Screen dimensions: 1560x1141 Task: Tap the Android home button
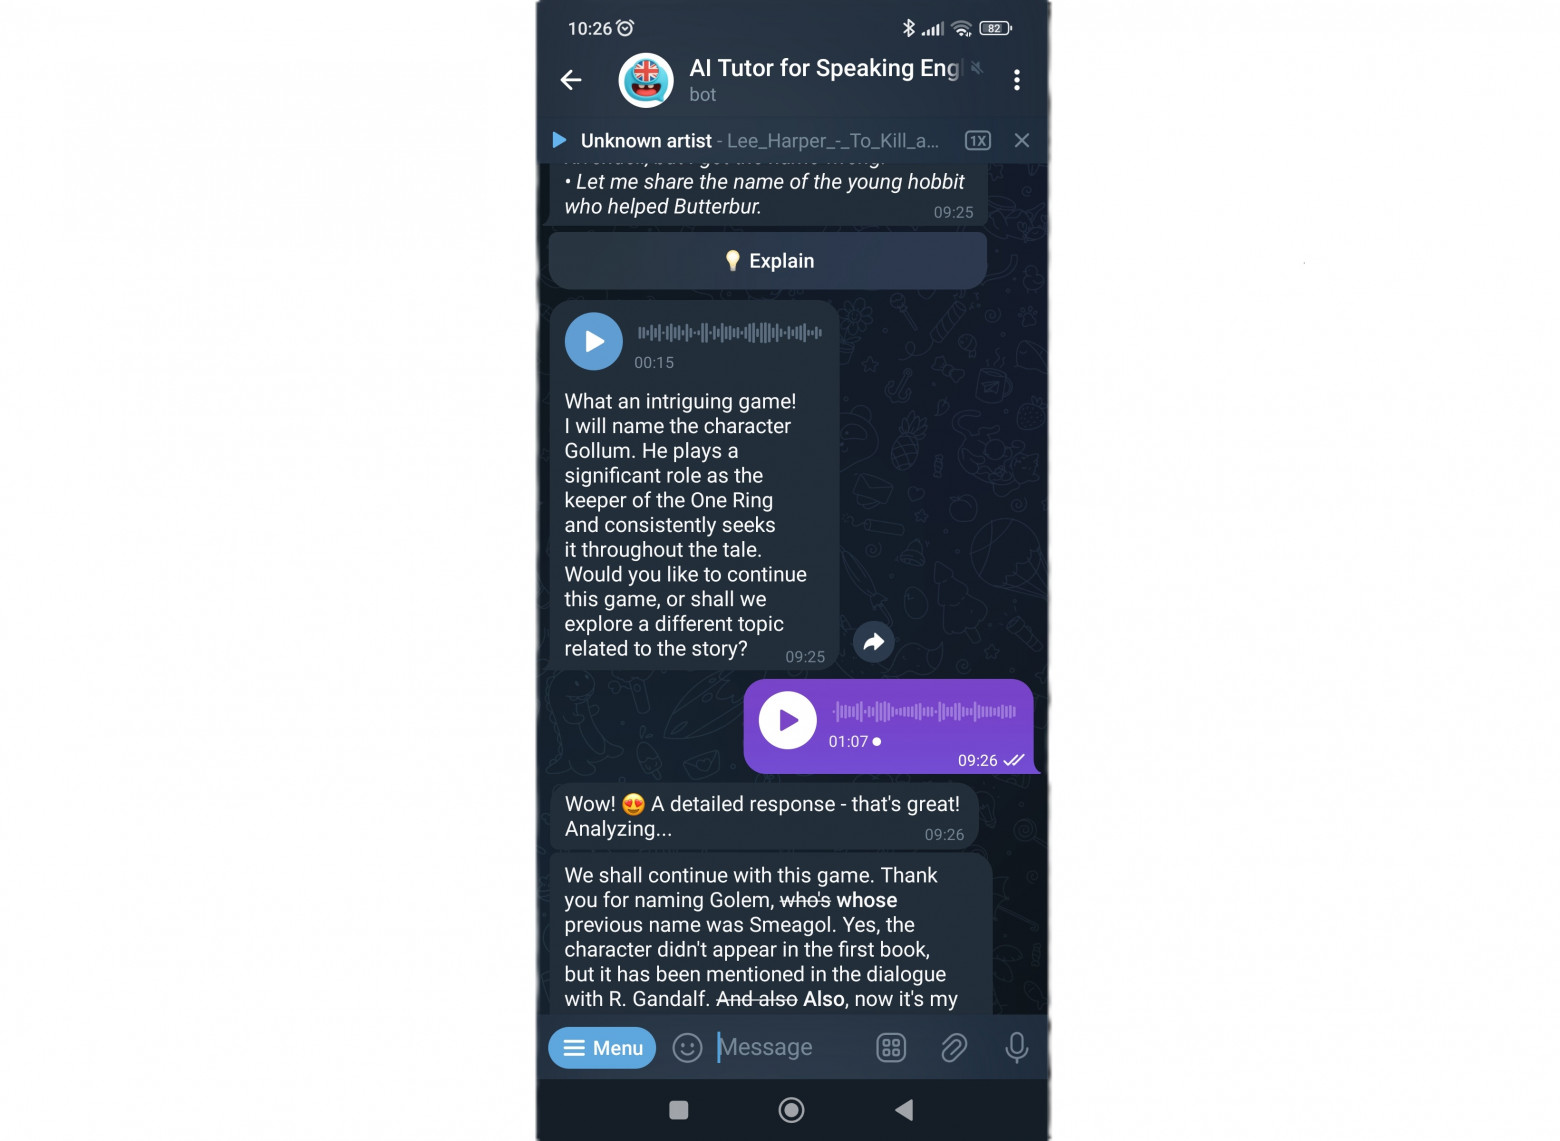791,1110
